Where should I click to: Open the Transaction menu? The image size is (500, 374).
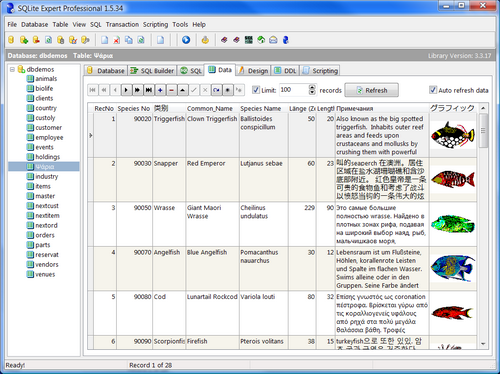tap(122, 24)
